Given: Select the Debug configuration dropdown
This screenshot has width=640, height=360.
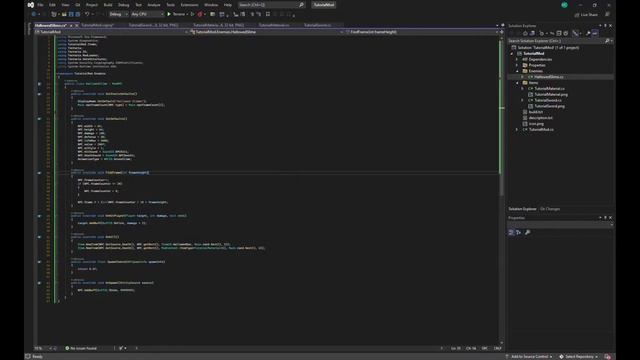Looking at the screenshot, I should pyautogui.click(x=118, y=14).
